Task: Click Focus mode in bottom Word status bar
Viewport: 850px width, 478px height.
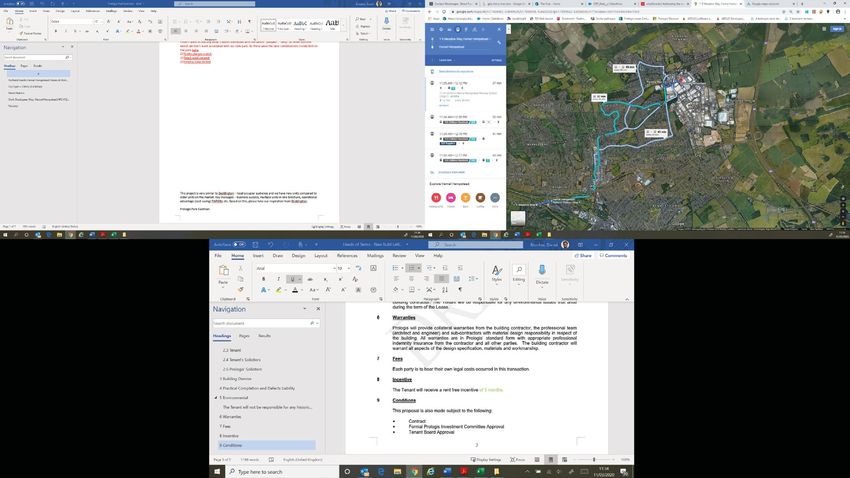Action: (518, 460)
